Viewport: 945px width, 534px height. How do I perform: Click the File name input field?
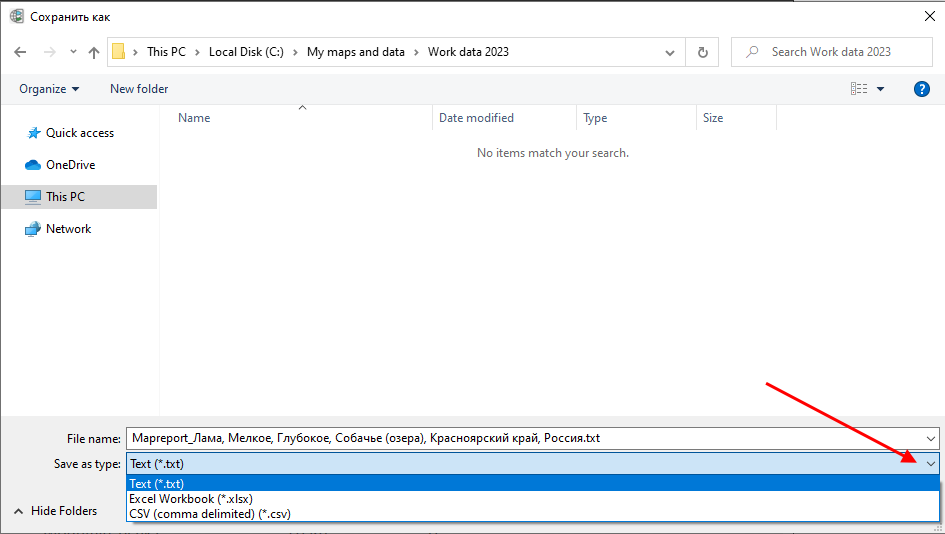pos(520,438)
